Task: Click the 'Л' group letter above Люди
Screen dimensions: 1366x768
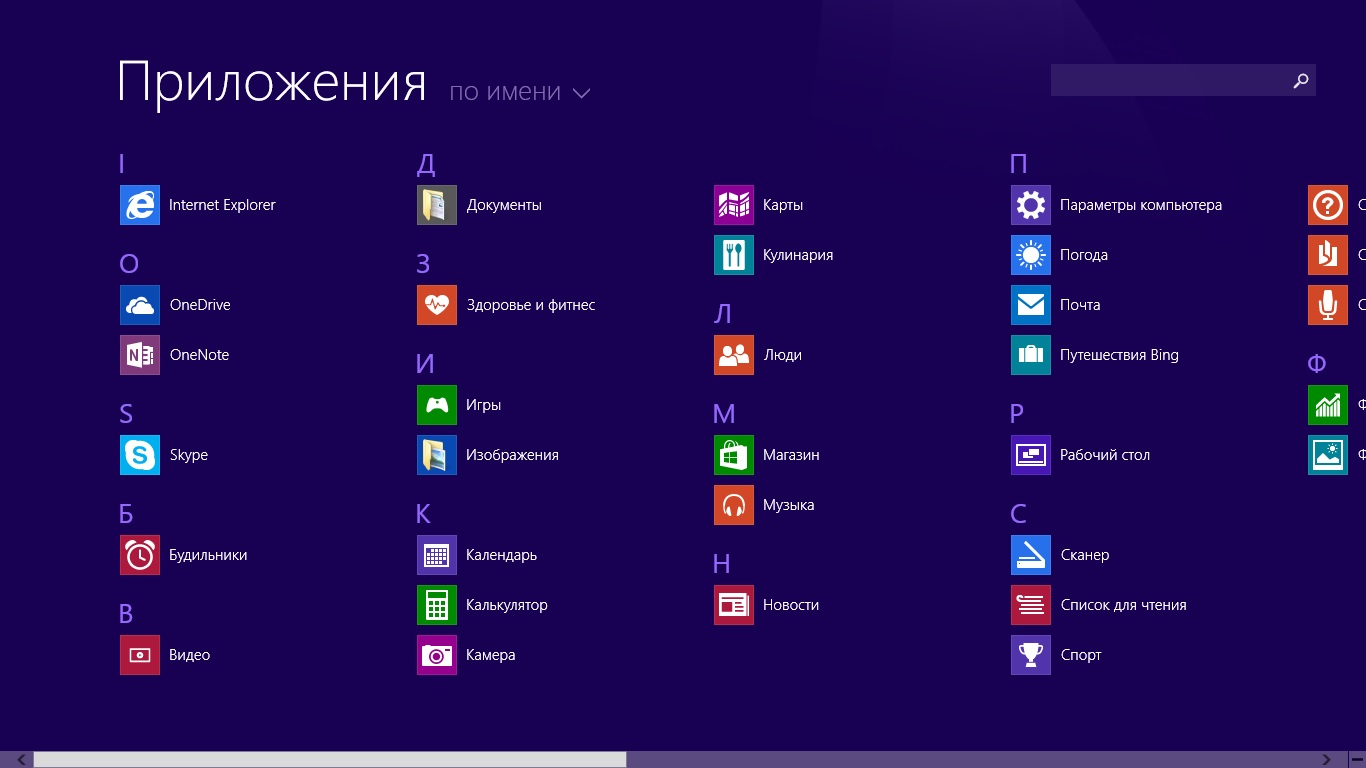Action: 723,314
